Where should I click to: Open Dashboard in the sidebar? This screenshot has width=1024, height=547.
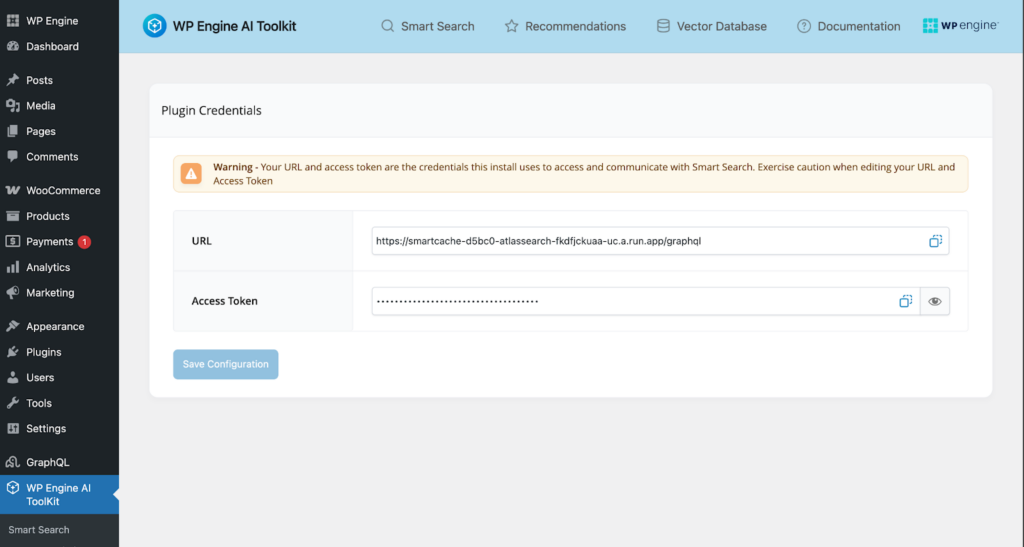pos(52,46)
